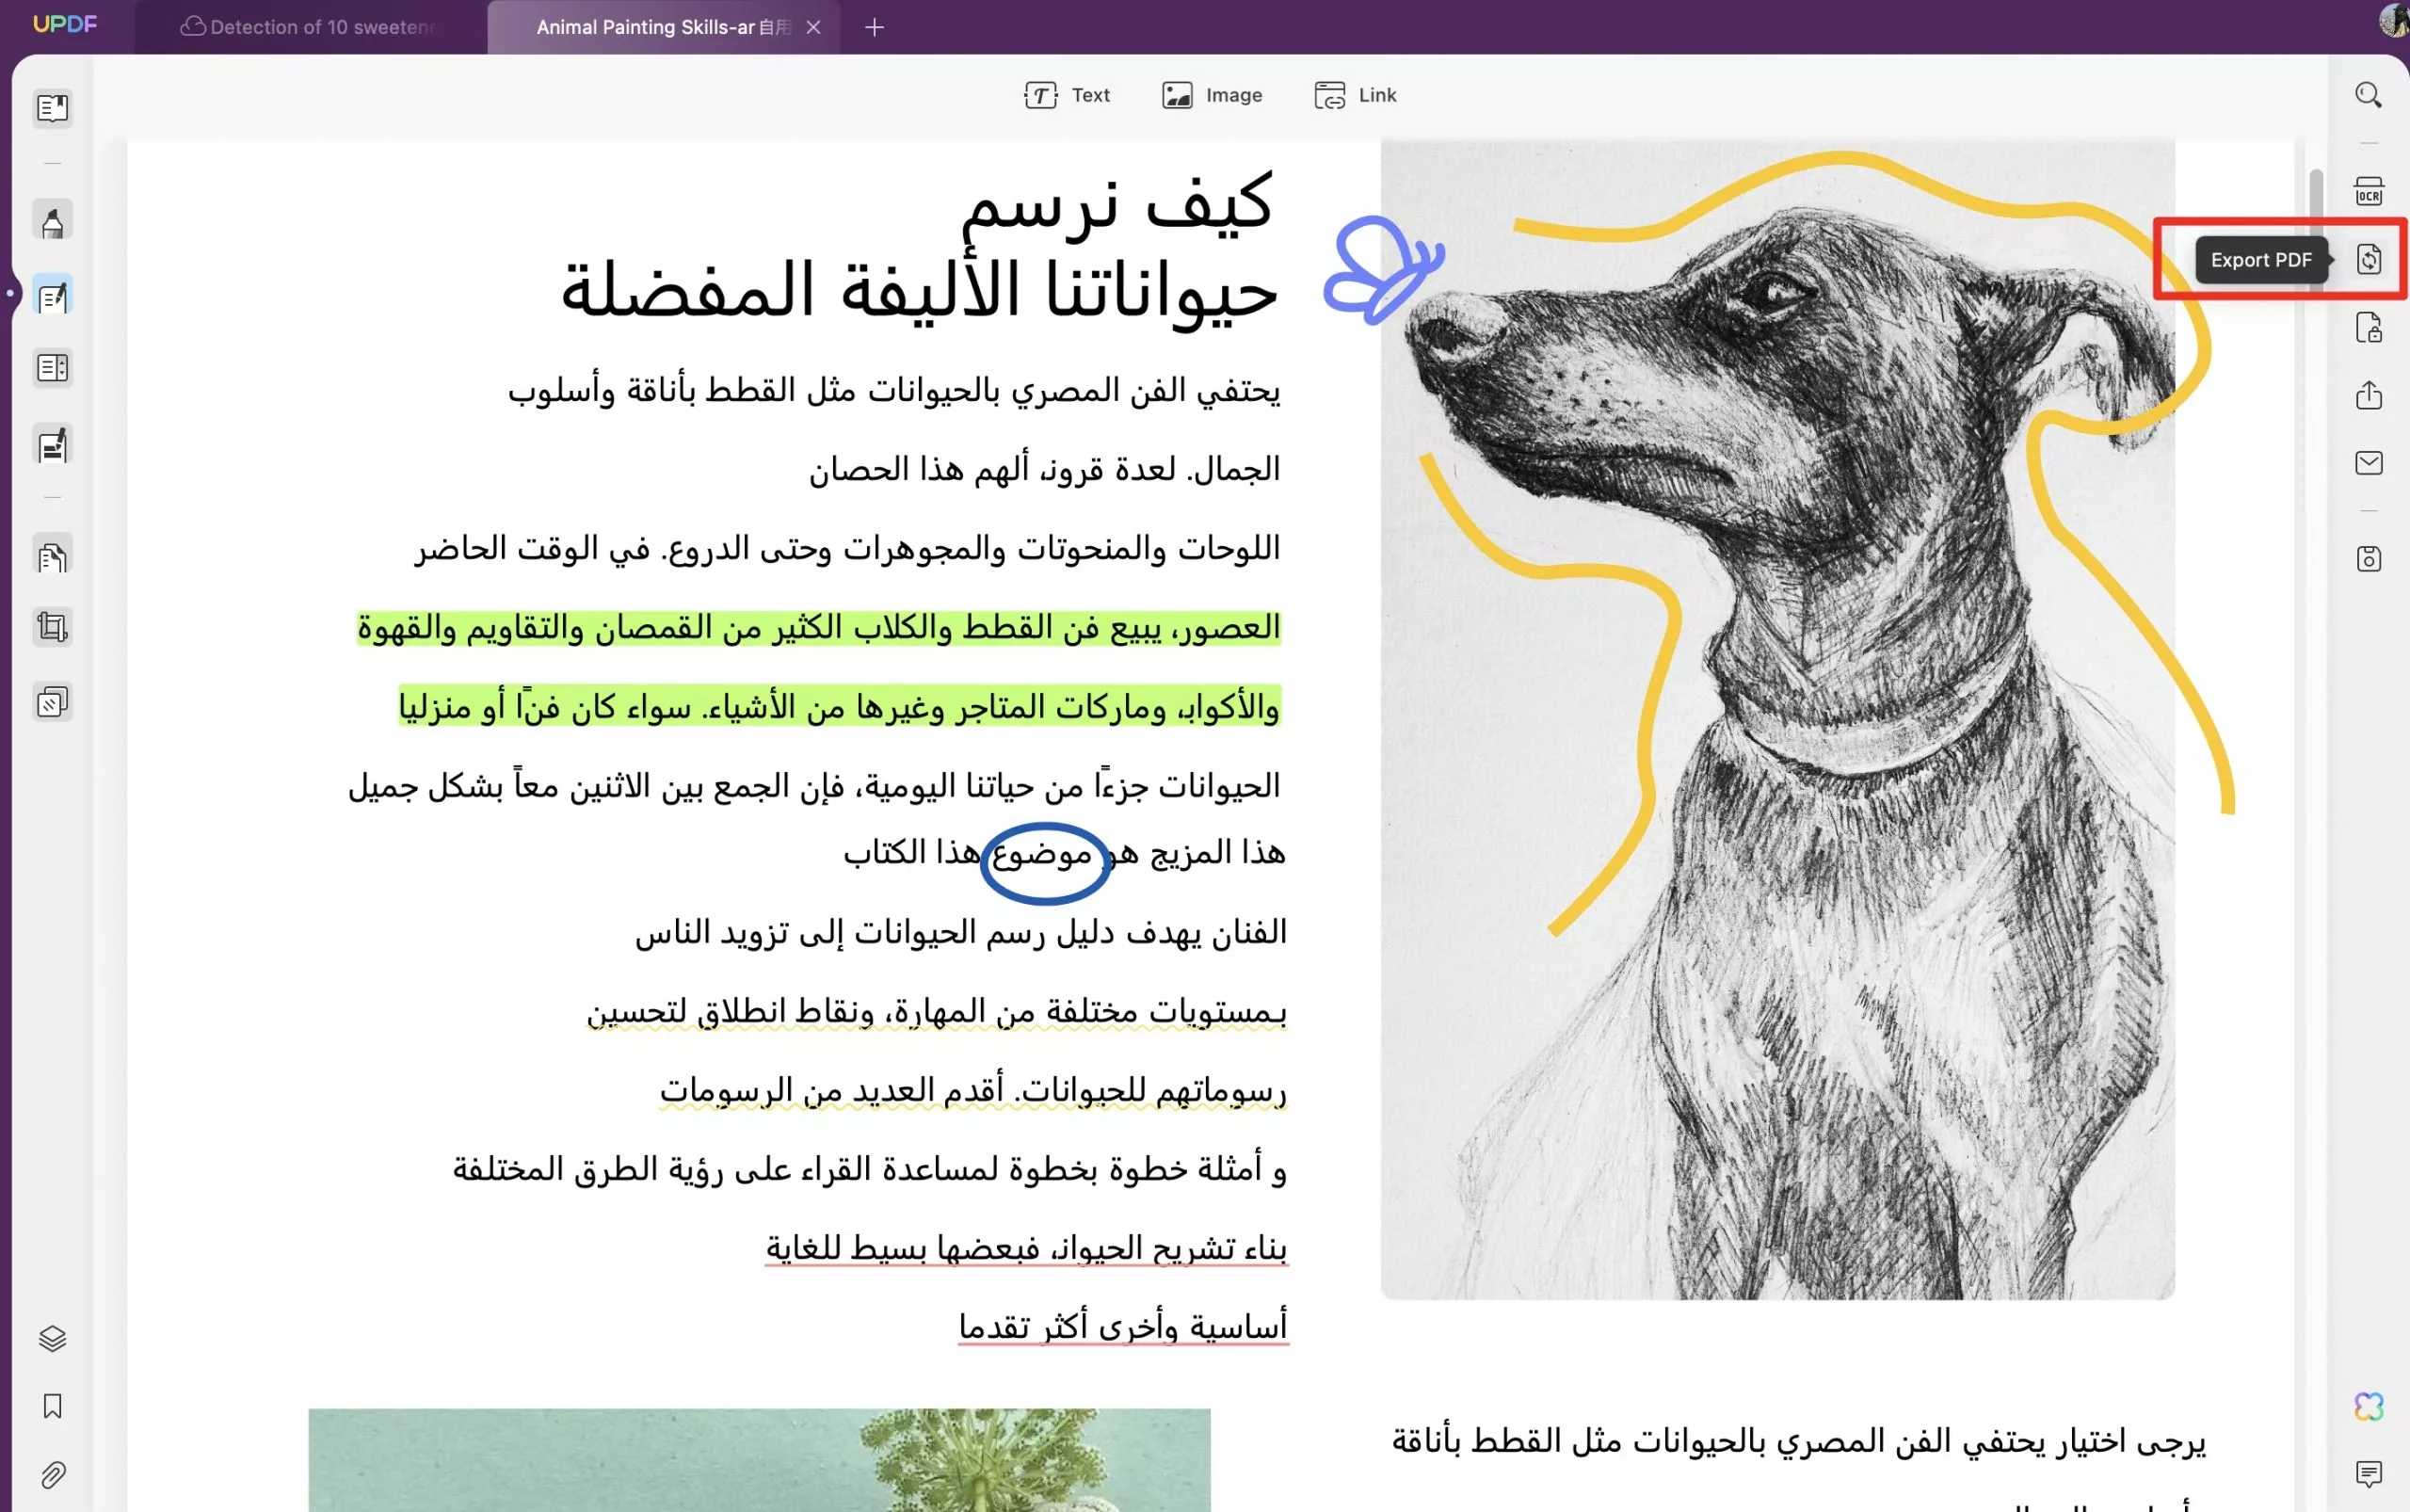Switch to Reader view mode
The height and width of the screenshot is (1512, 2410).
pos(52,108)
